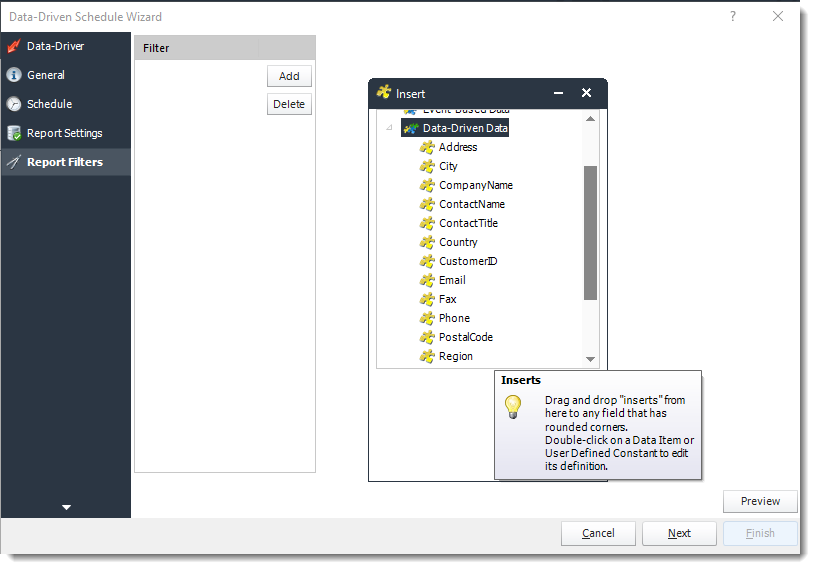Proceed with the Next button
815x569 pixels.
coord(679,533)
